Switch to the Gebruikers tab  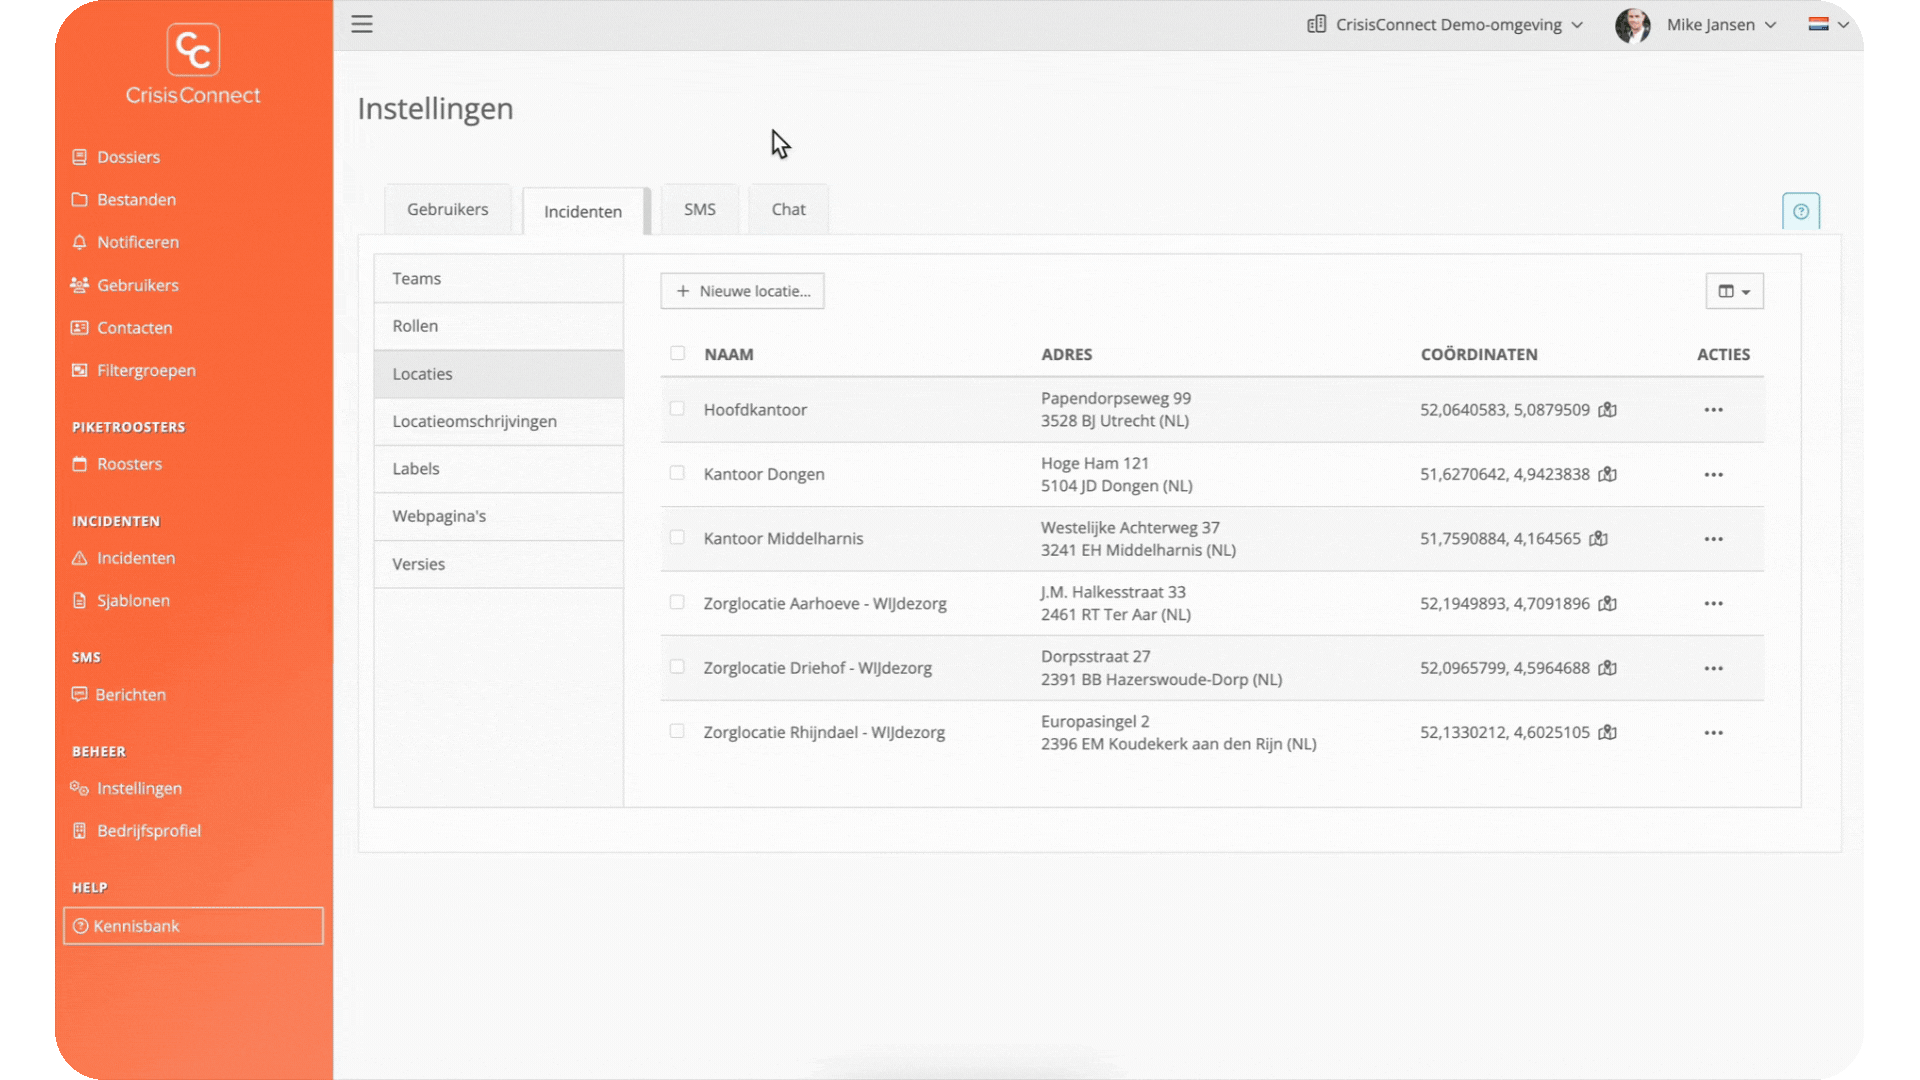click(447, 209)
